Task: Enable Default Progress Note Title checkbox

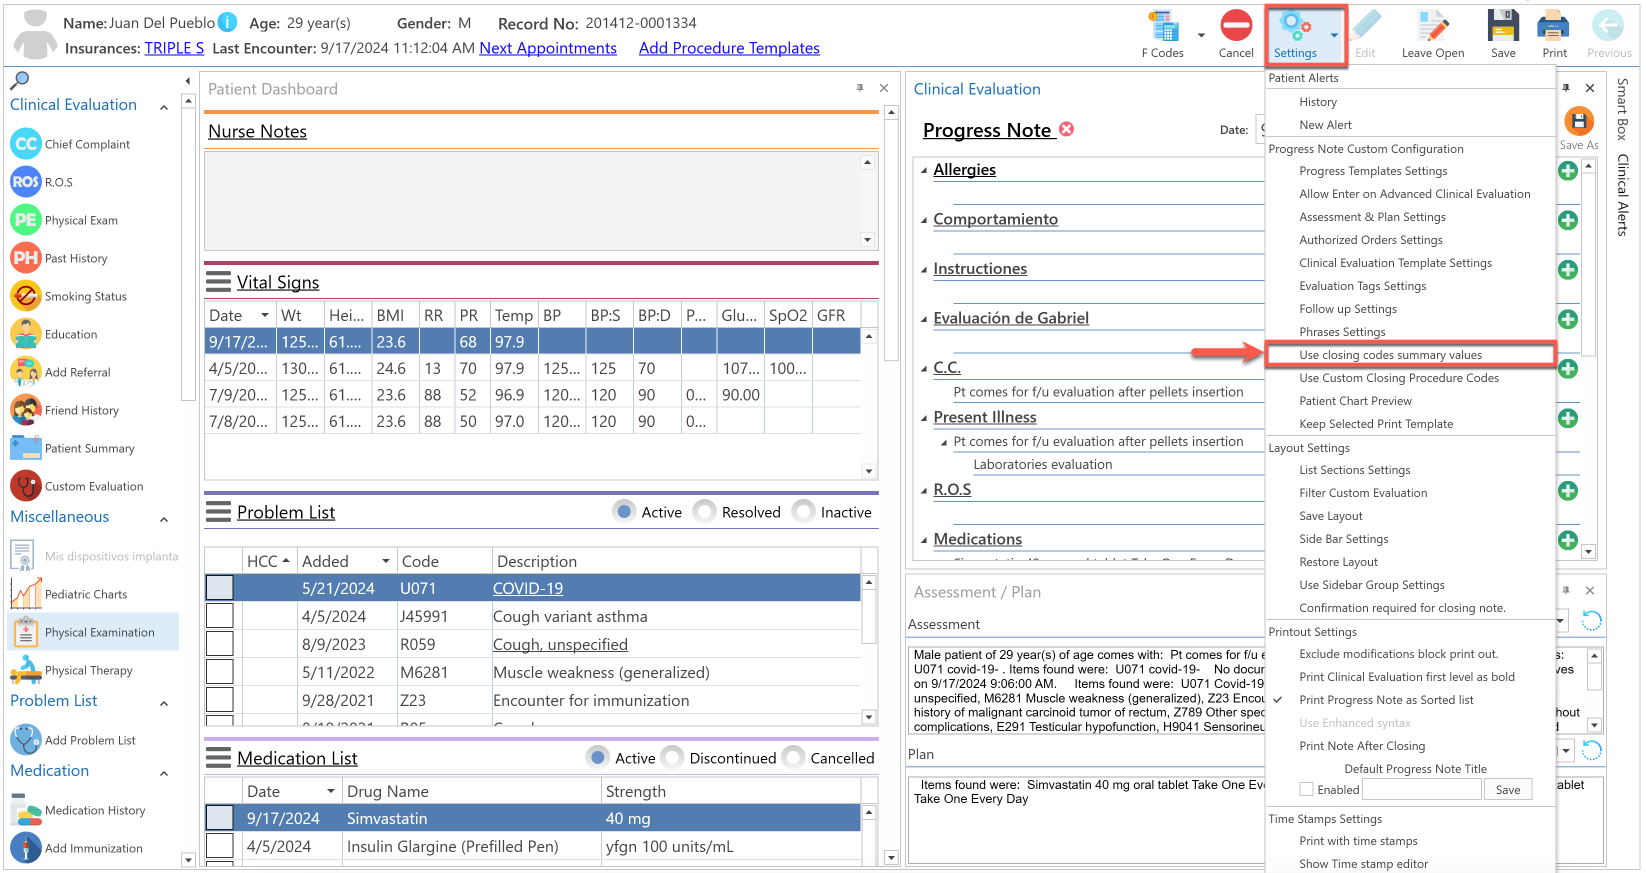Action: click(1306, 790)
